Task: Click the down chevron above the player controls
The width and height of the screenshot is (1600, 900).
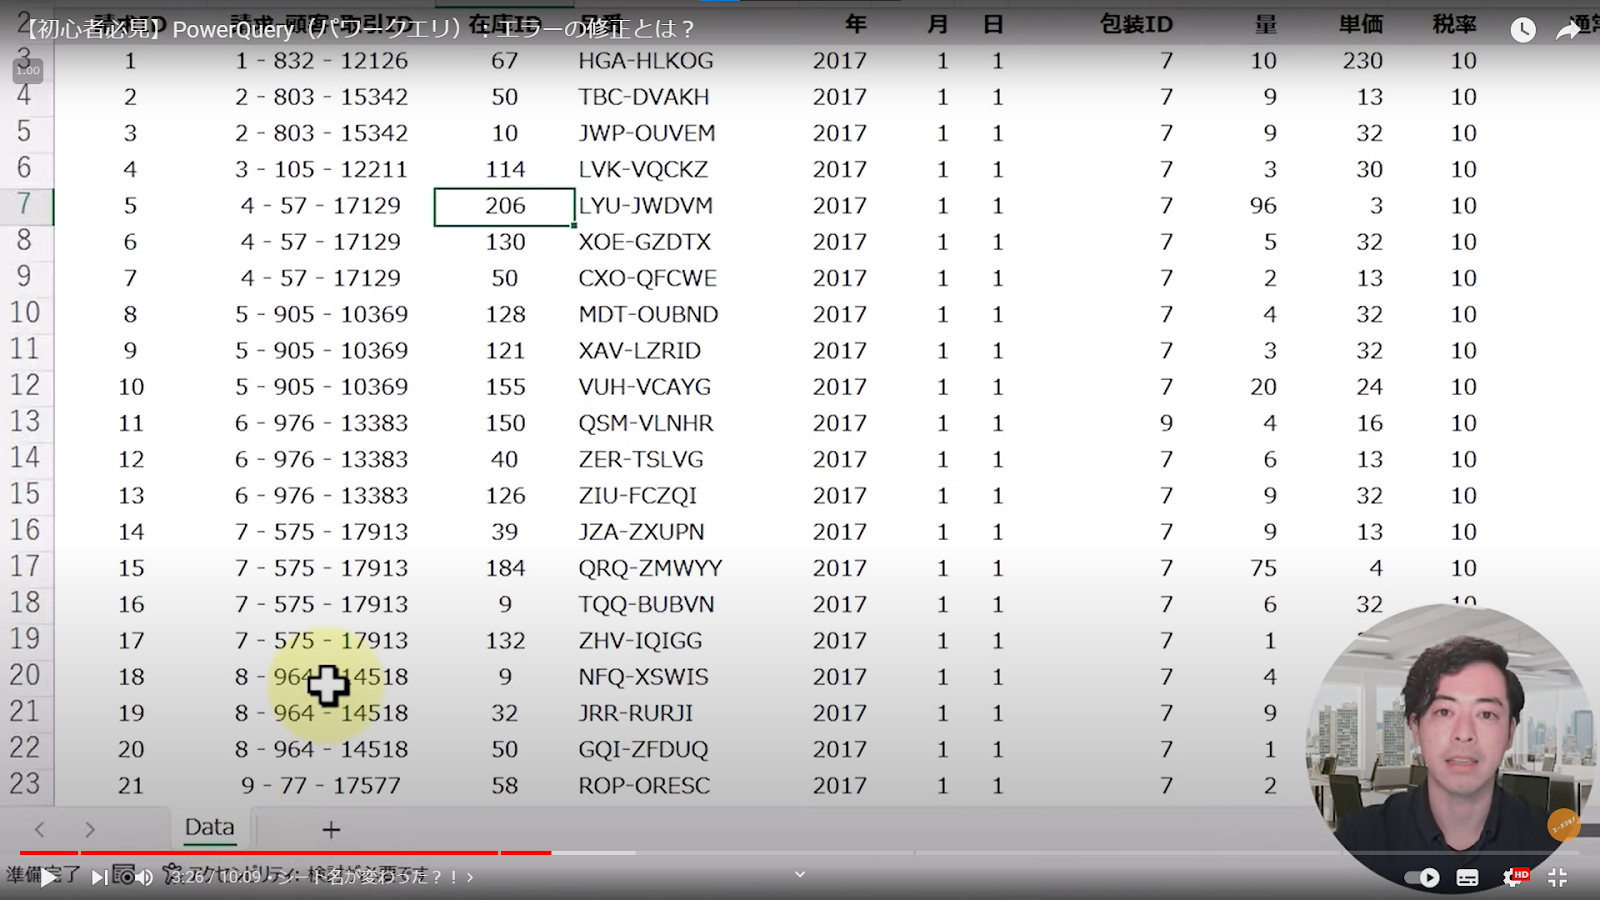Action: tap(800, 874)
